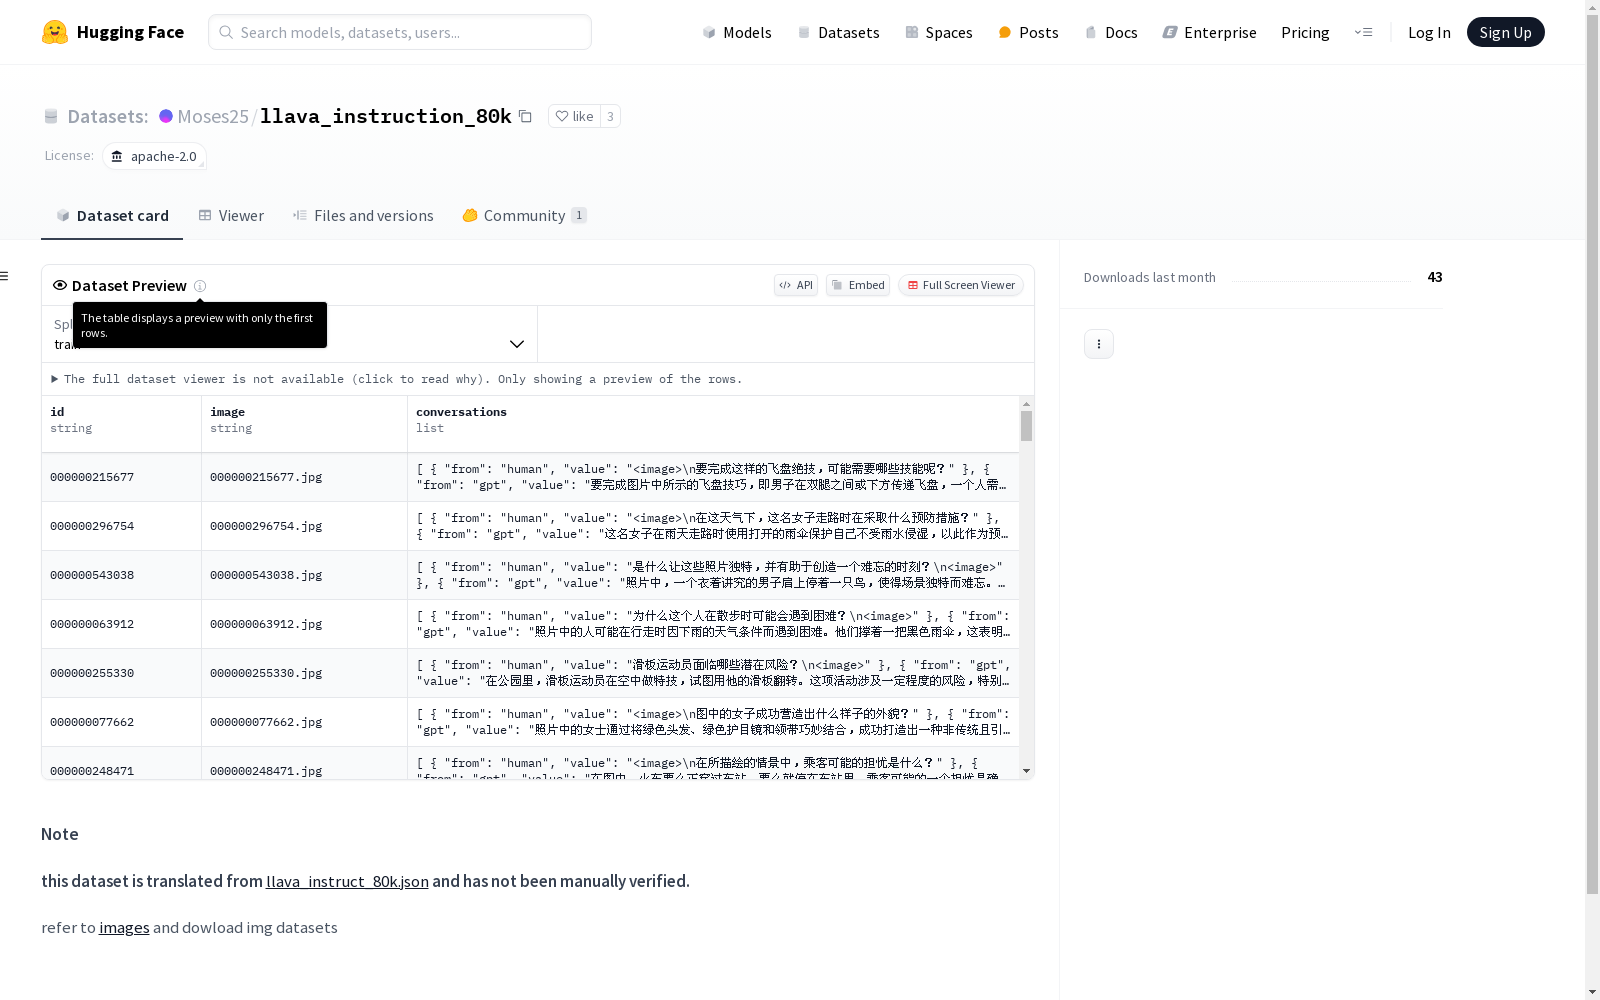Open the Models page
The width and height of the screenshot is (1600, 1000).
click(x=737, y=32)
